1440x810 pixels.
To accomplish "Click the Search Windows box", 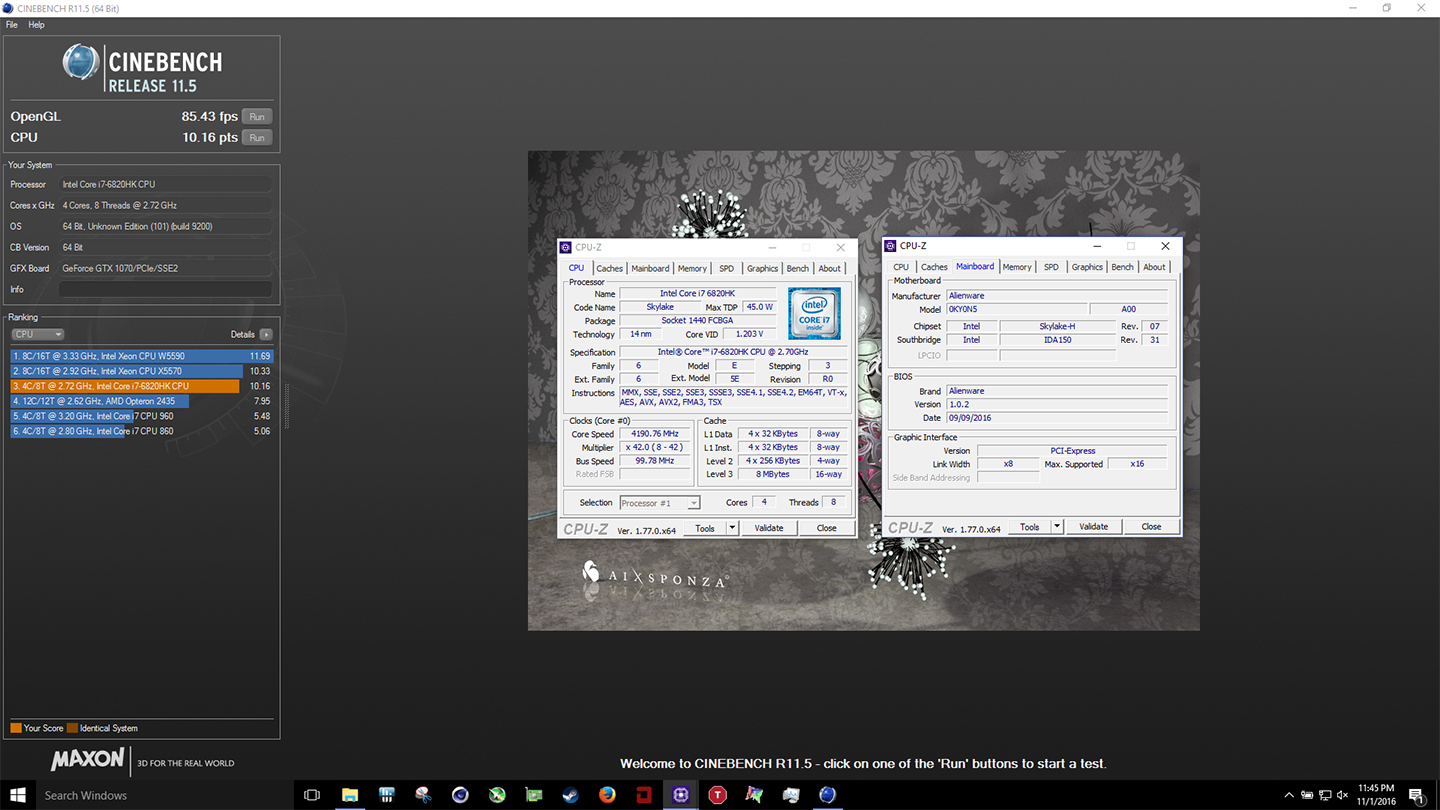I will (x=165, y=796).
